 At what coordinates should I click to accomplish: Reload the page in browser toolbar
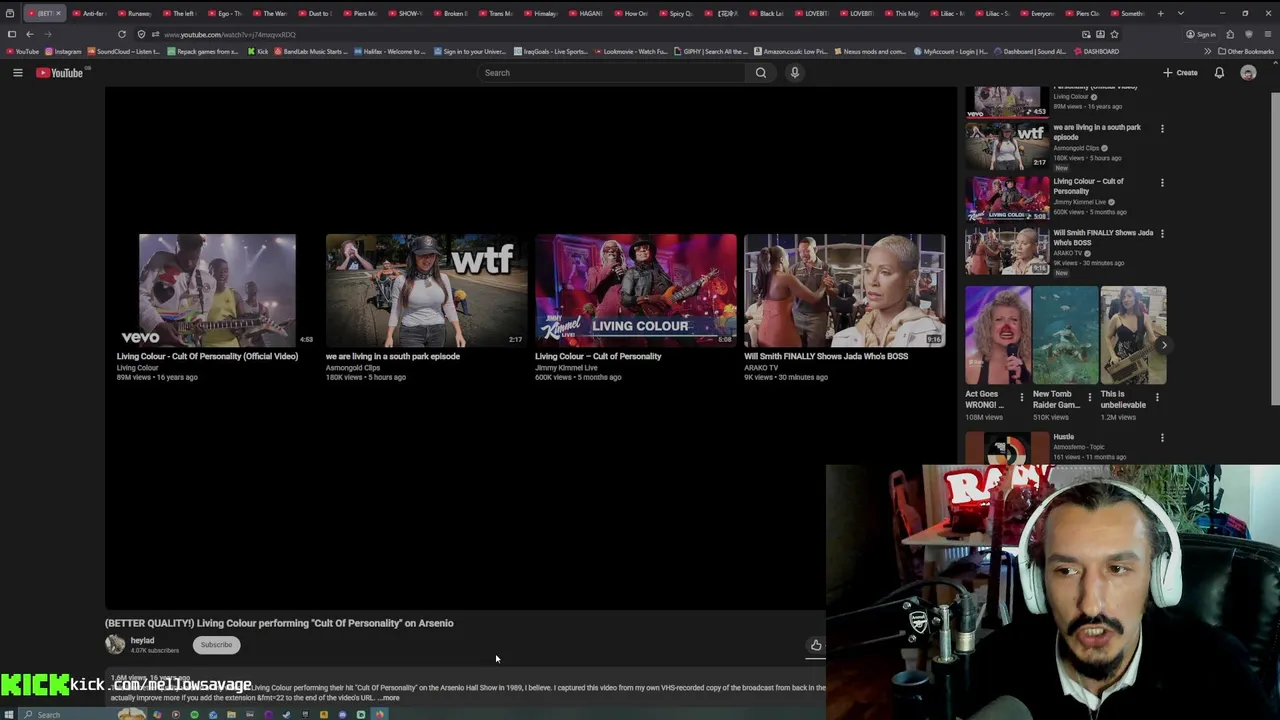click(x=122, y=34)
